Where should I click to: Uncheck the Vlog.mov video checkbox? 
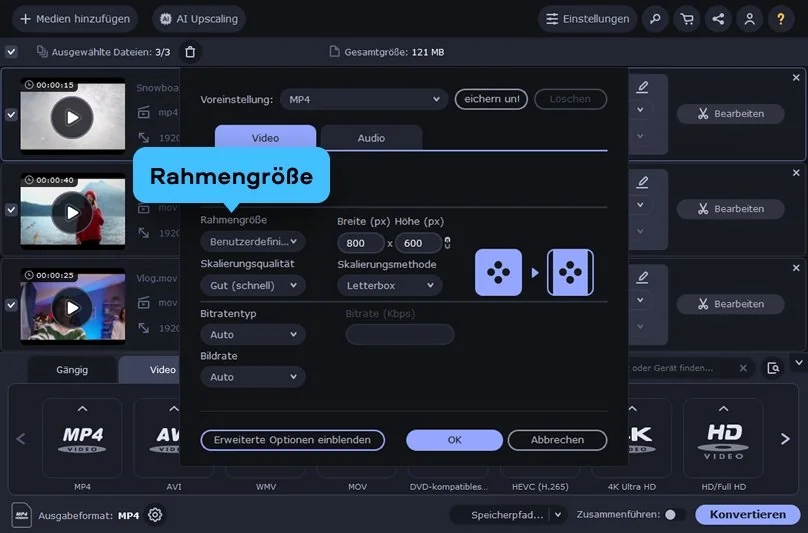pos(11,305)
